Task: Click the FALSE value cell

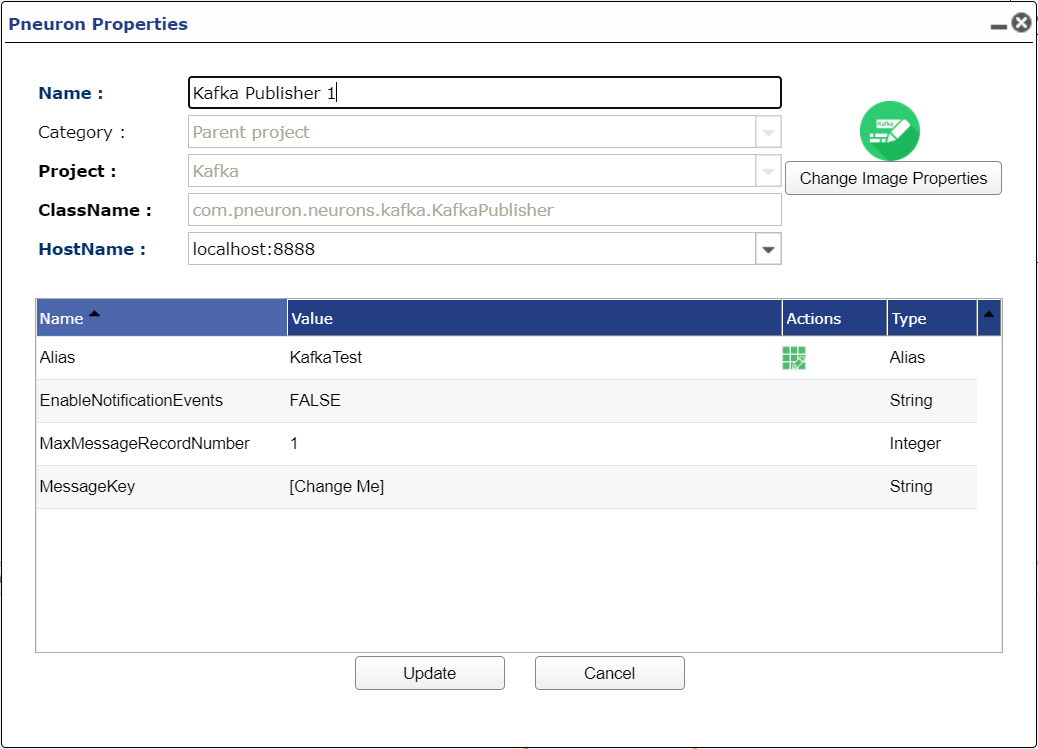Action: point(315,401)
